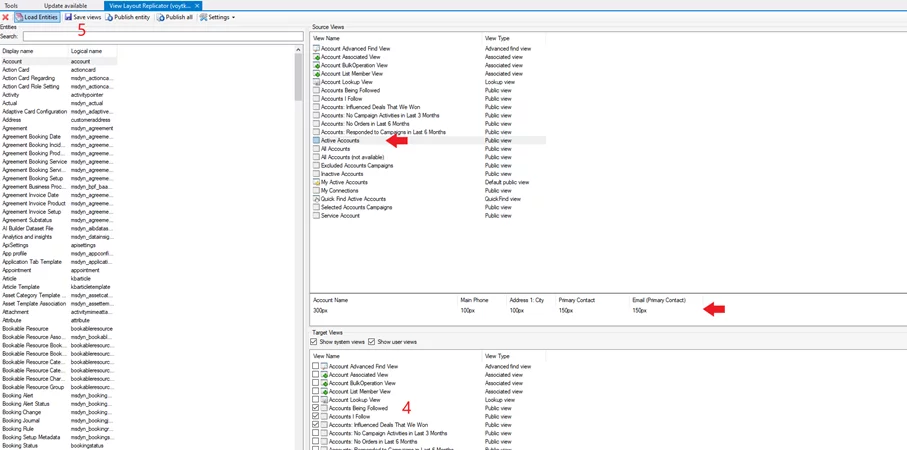The width and height of the screenshot is (907, 450).
Task: Toggle the Show system views checkbox
Action: pos(314,342)
